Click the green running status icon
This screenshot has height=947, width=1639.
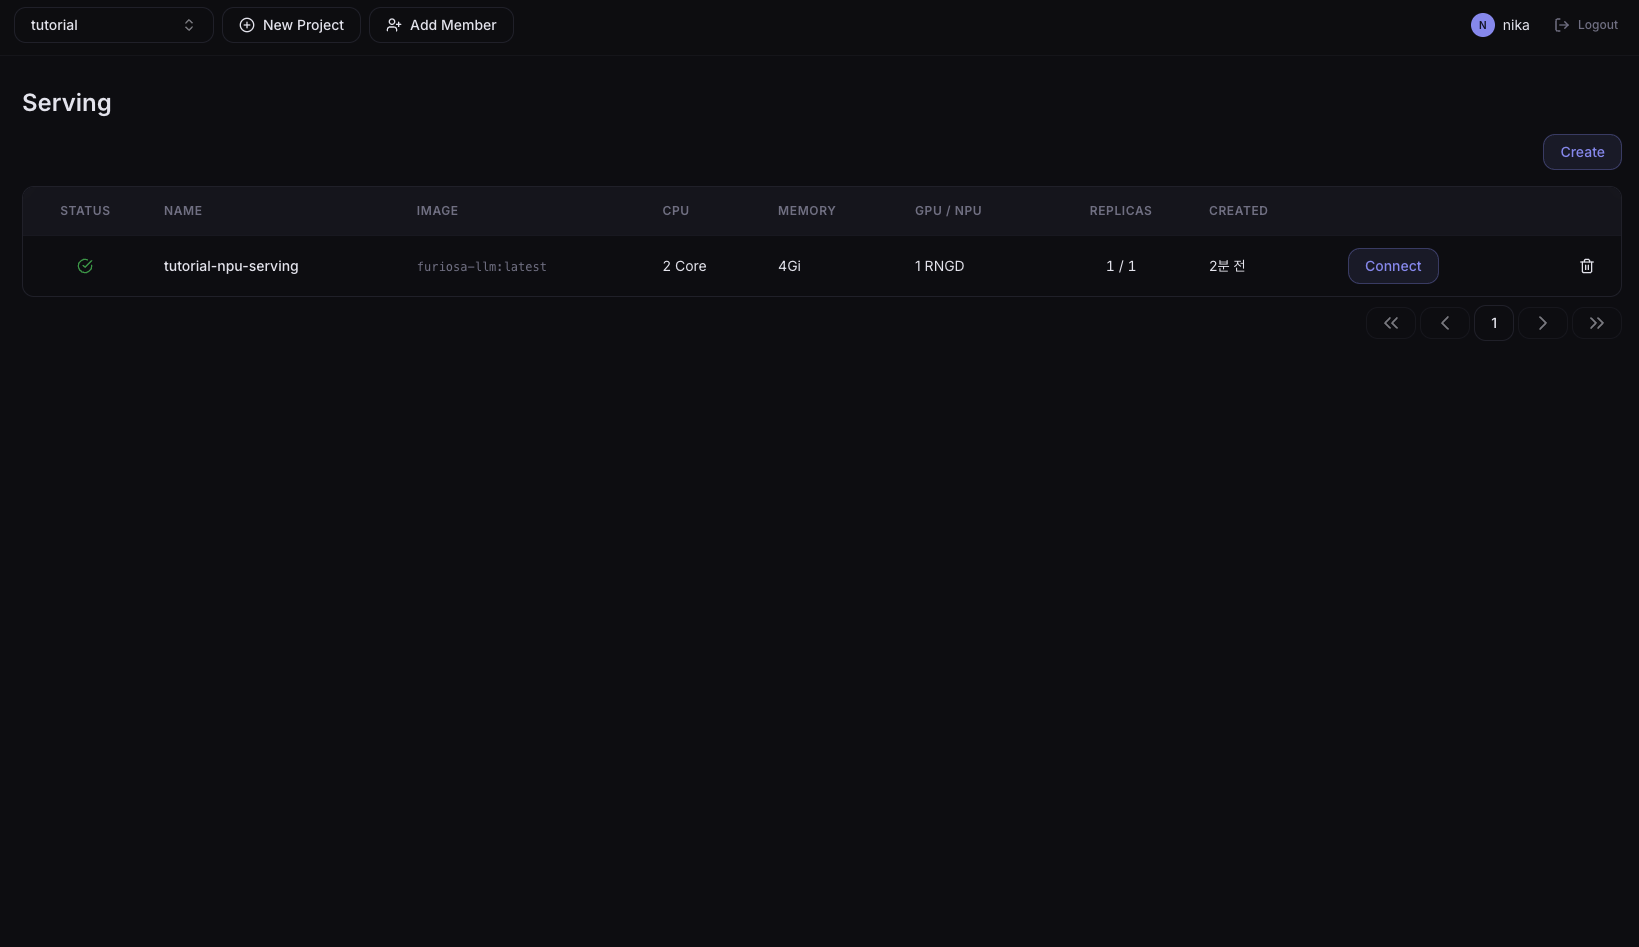click(85, 266)
